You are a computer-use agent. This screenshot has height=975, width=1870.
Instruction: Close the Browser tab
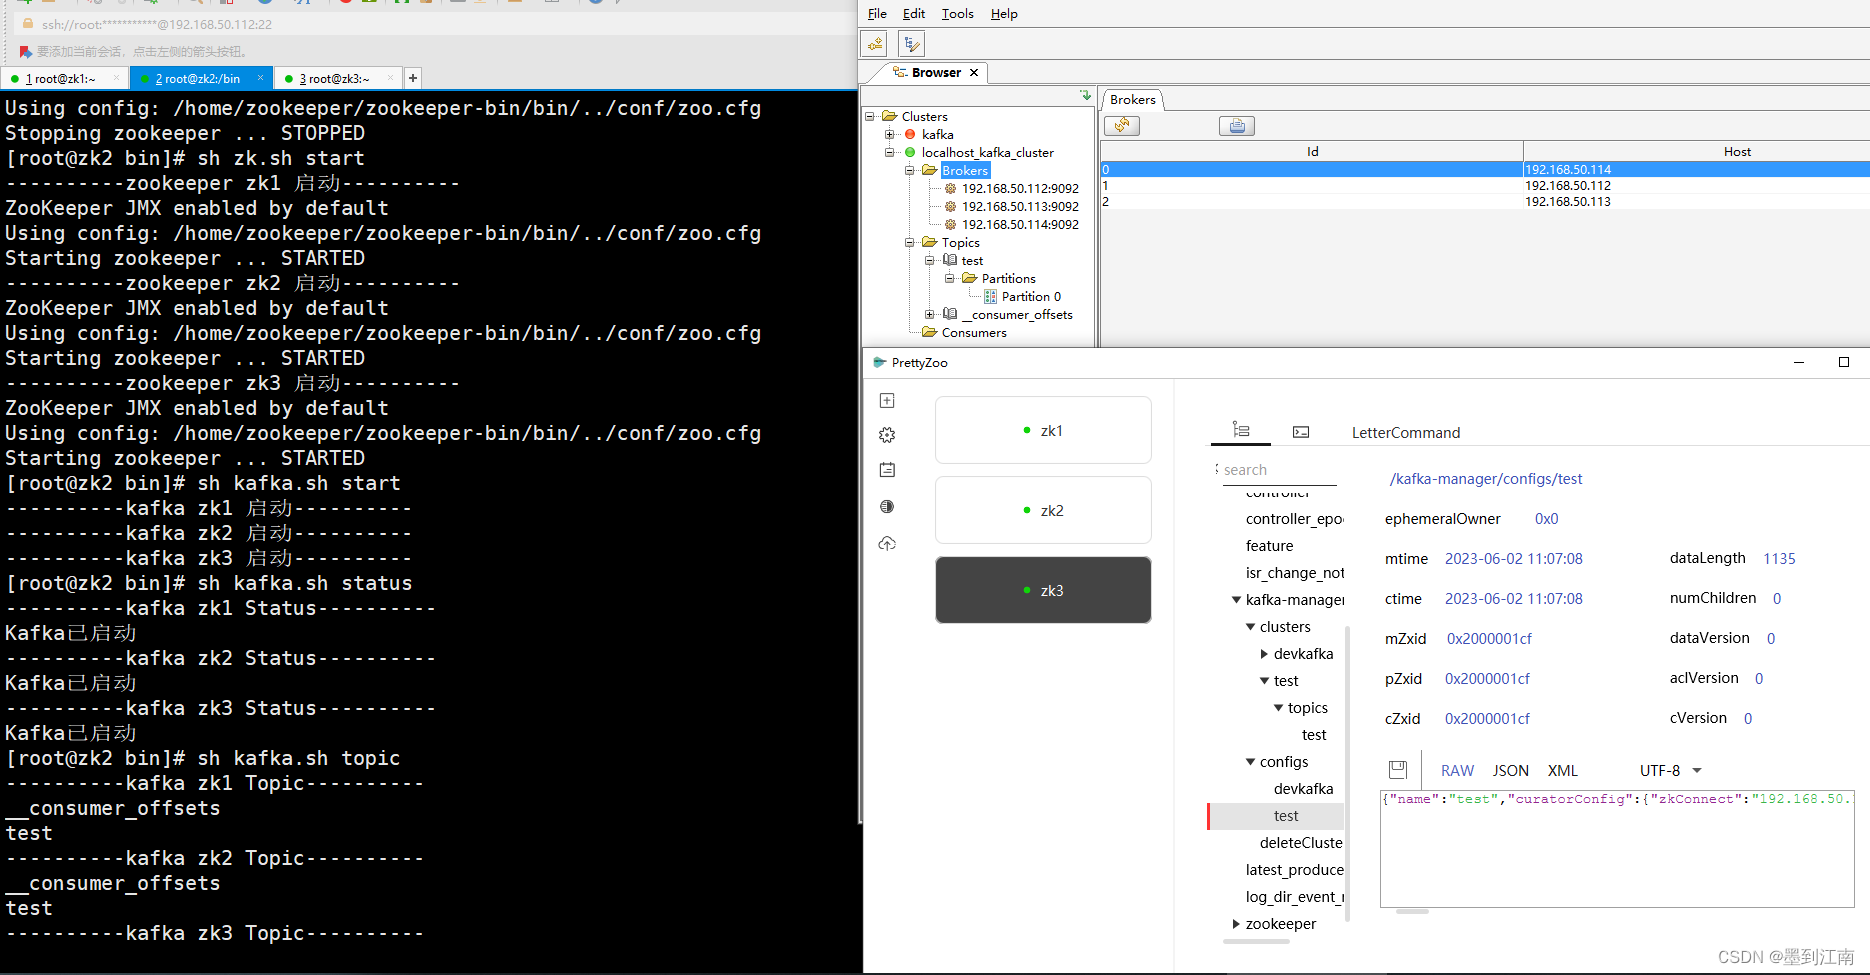(x=974, y=72)
